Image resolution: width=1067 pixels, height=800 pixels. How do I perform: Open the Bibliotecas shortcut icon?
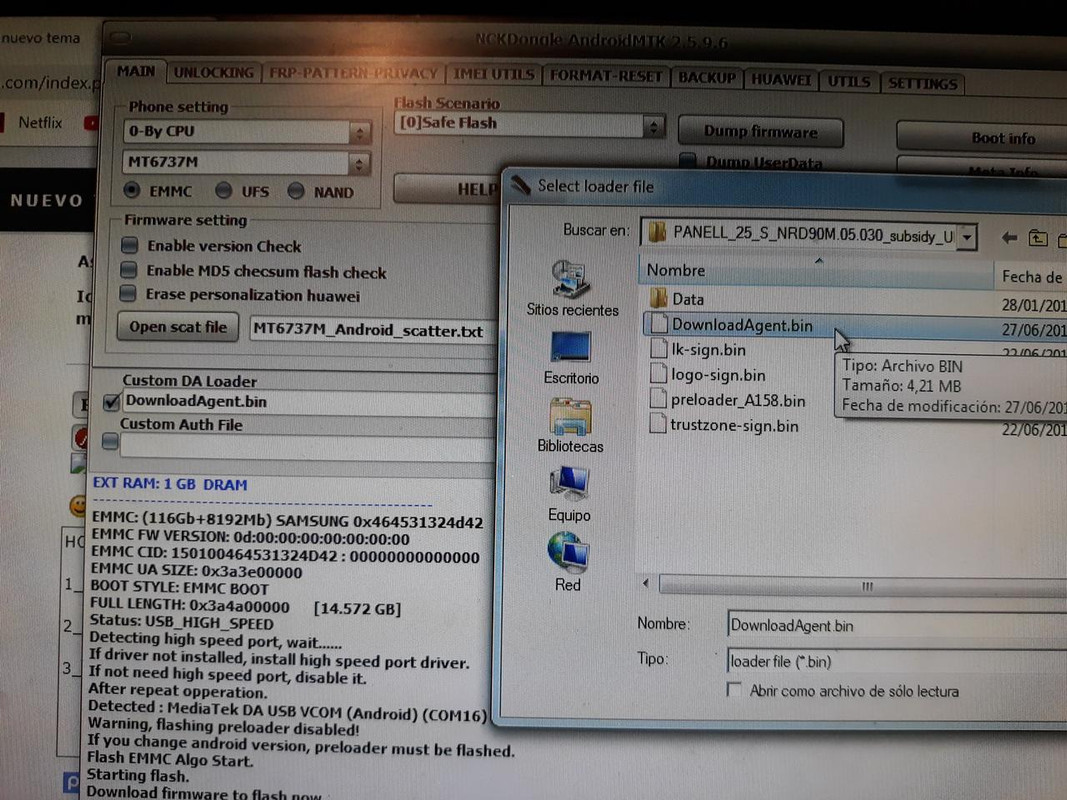570,416
